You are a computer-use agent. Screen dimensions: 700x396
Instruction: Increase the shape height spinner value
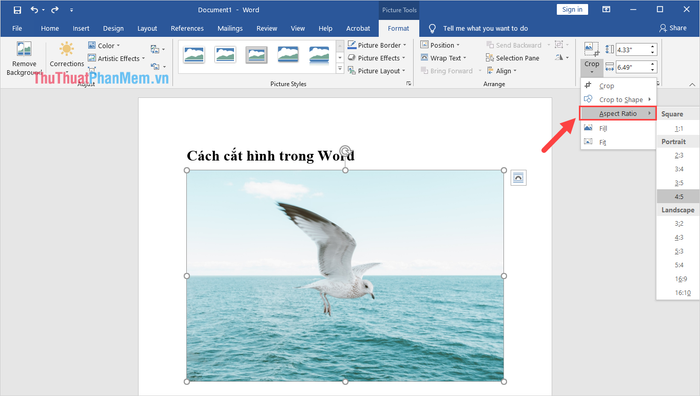[653, 46]
